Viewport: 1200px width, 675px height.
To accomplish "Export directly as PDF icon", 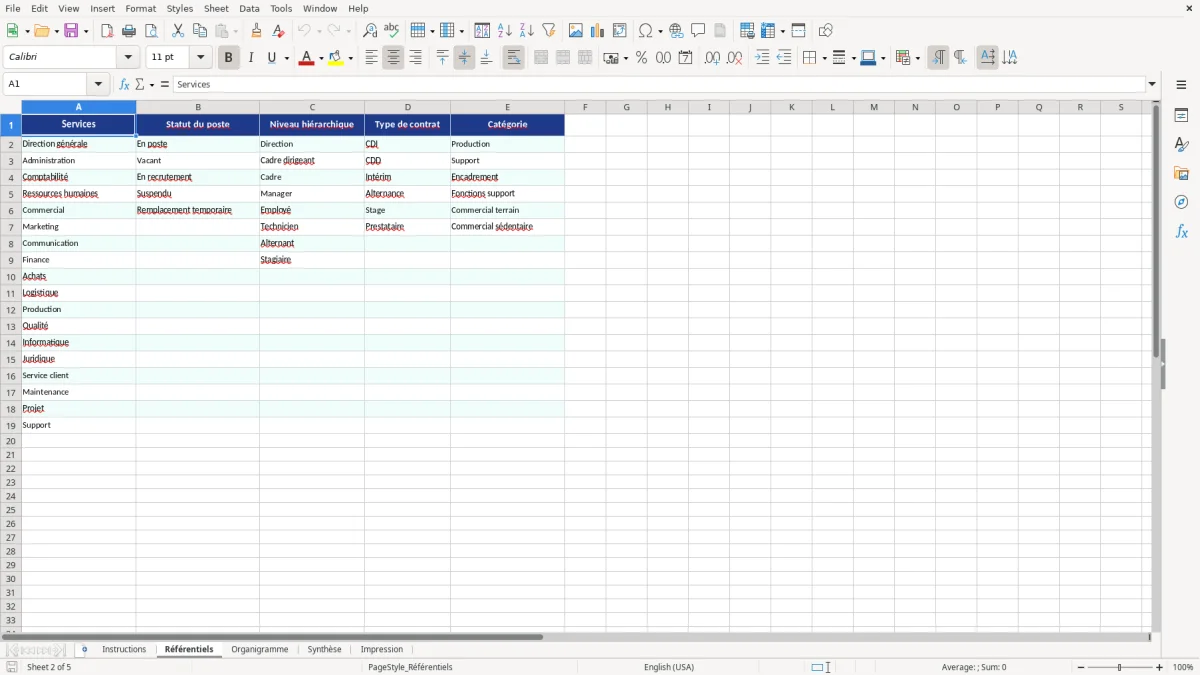I will (107, 31).
